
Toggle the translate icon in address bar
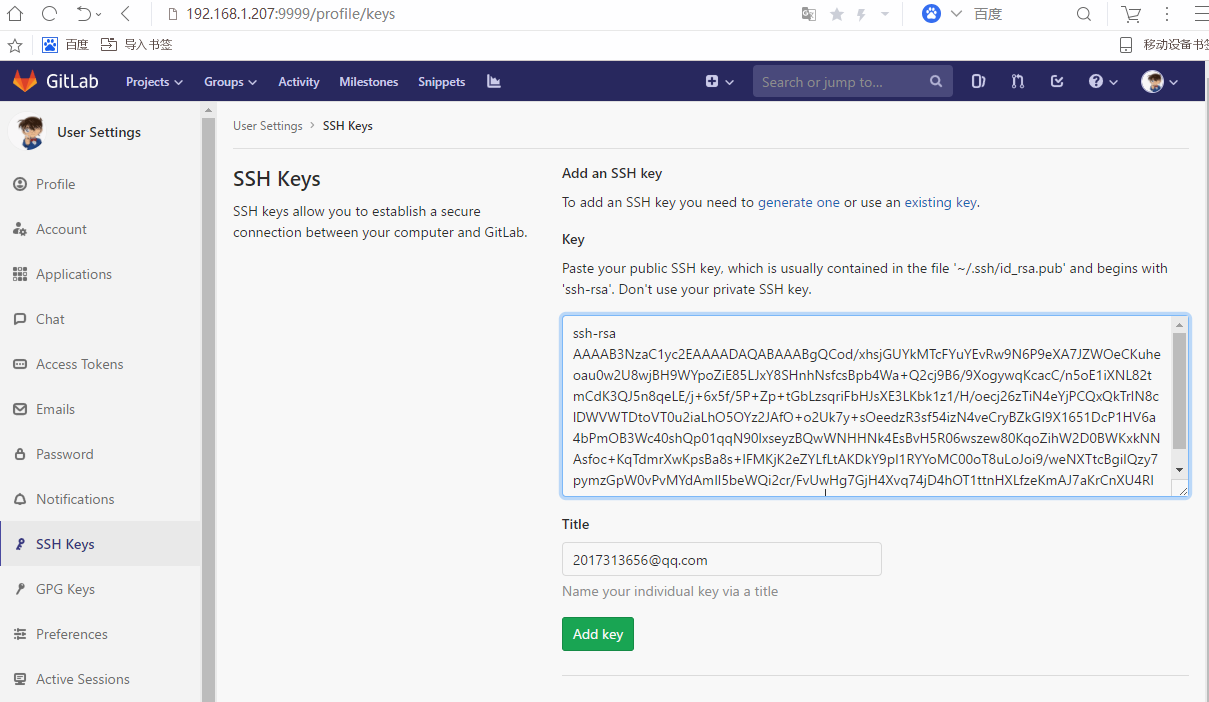(x=808, y=14)
